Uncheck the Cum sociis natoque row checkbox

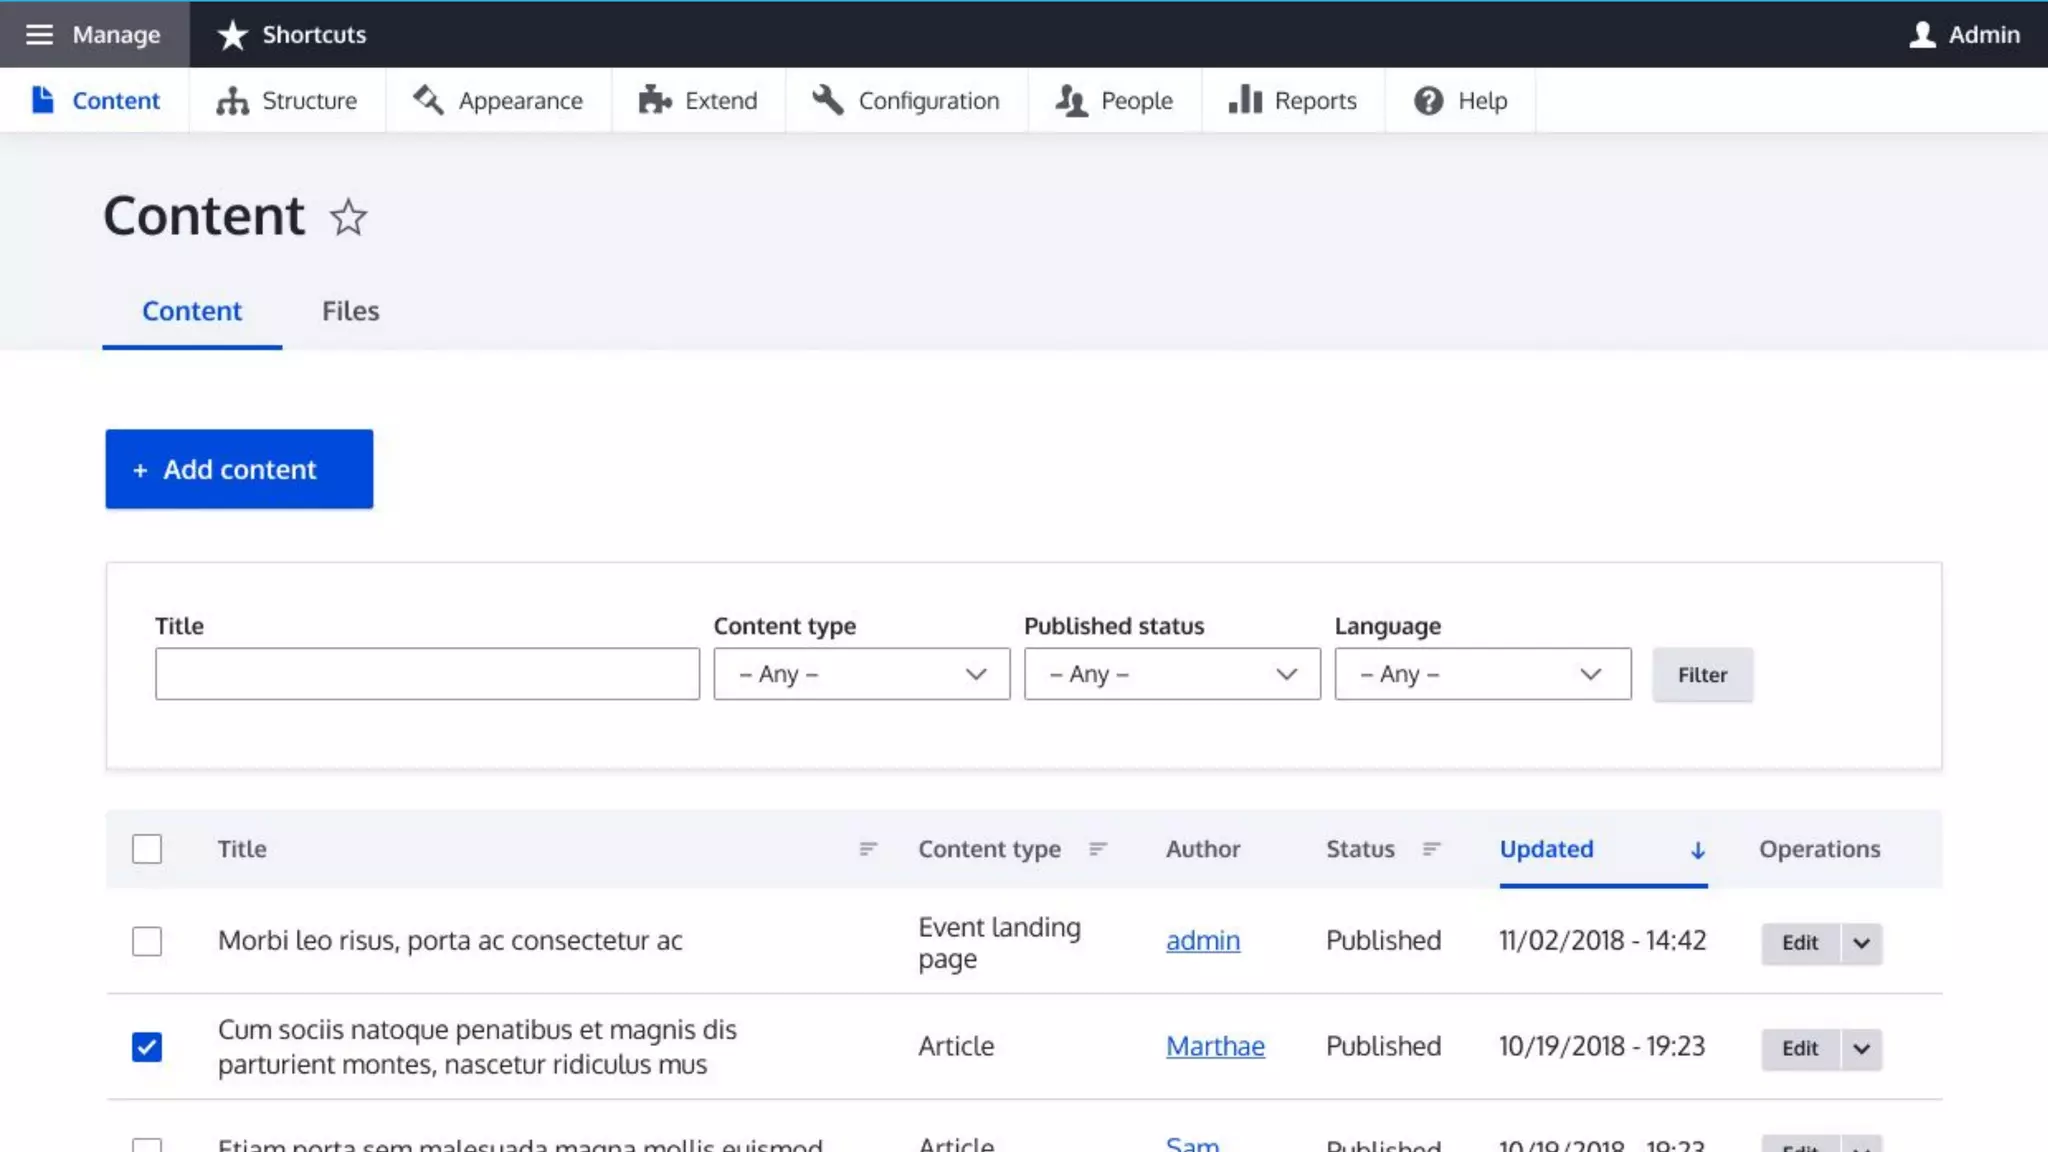pos(147,1047)
